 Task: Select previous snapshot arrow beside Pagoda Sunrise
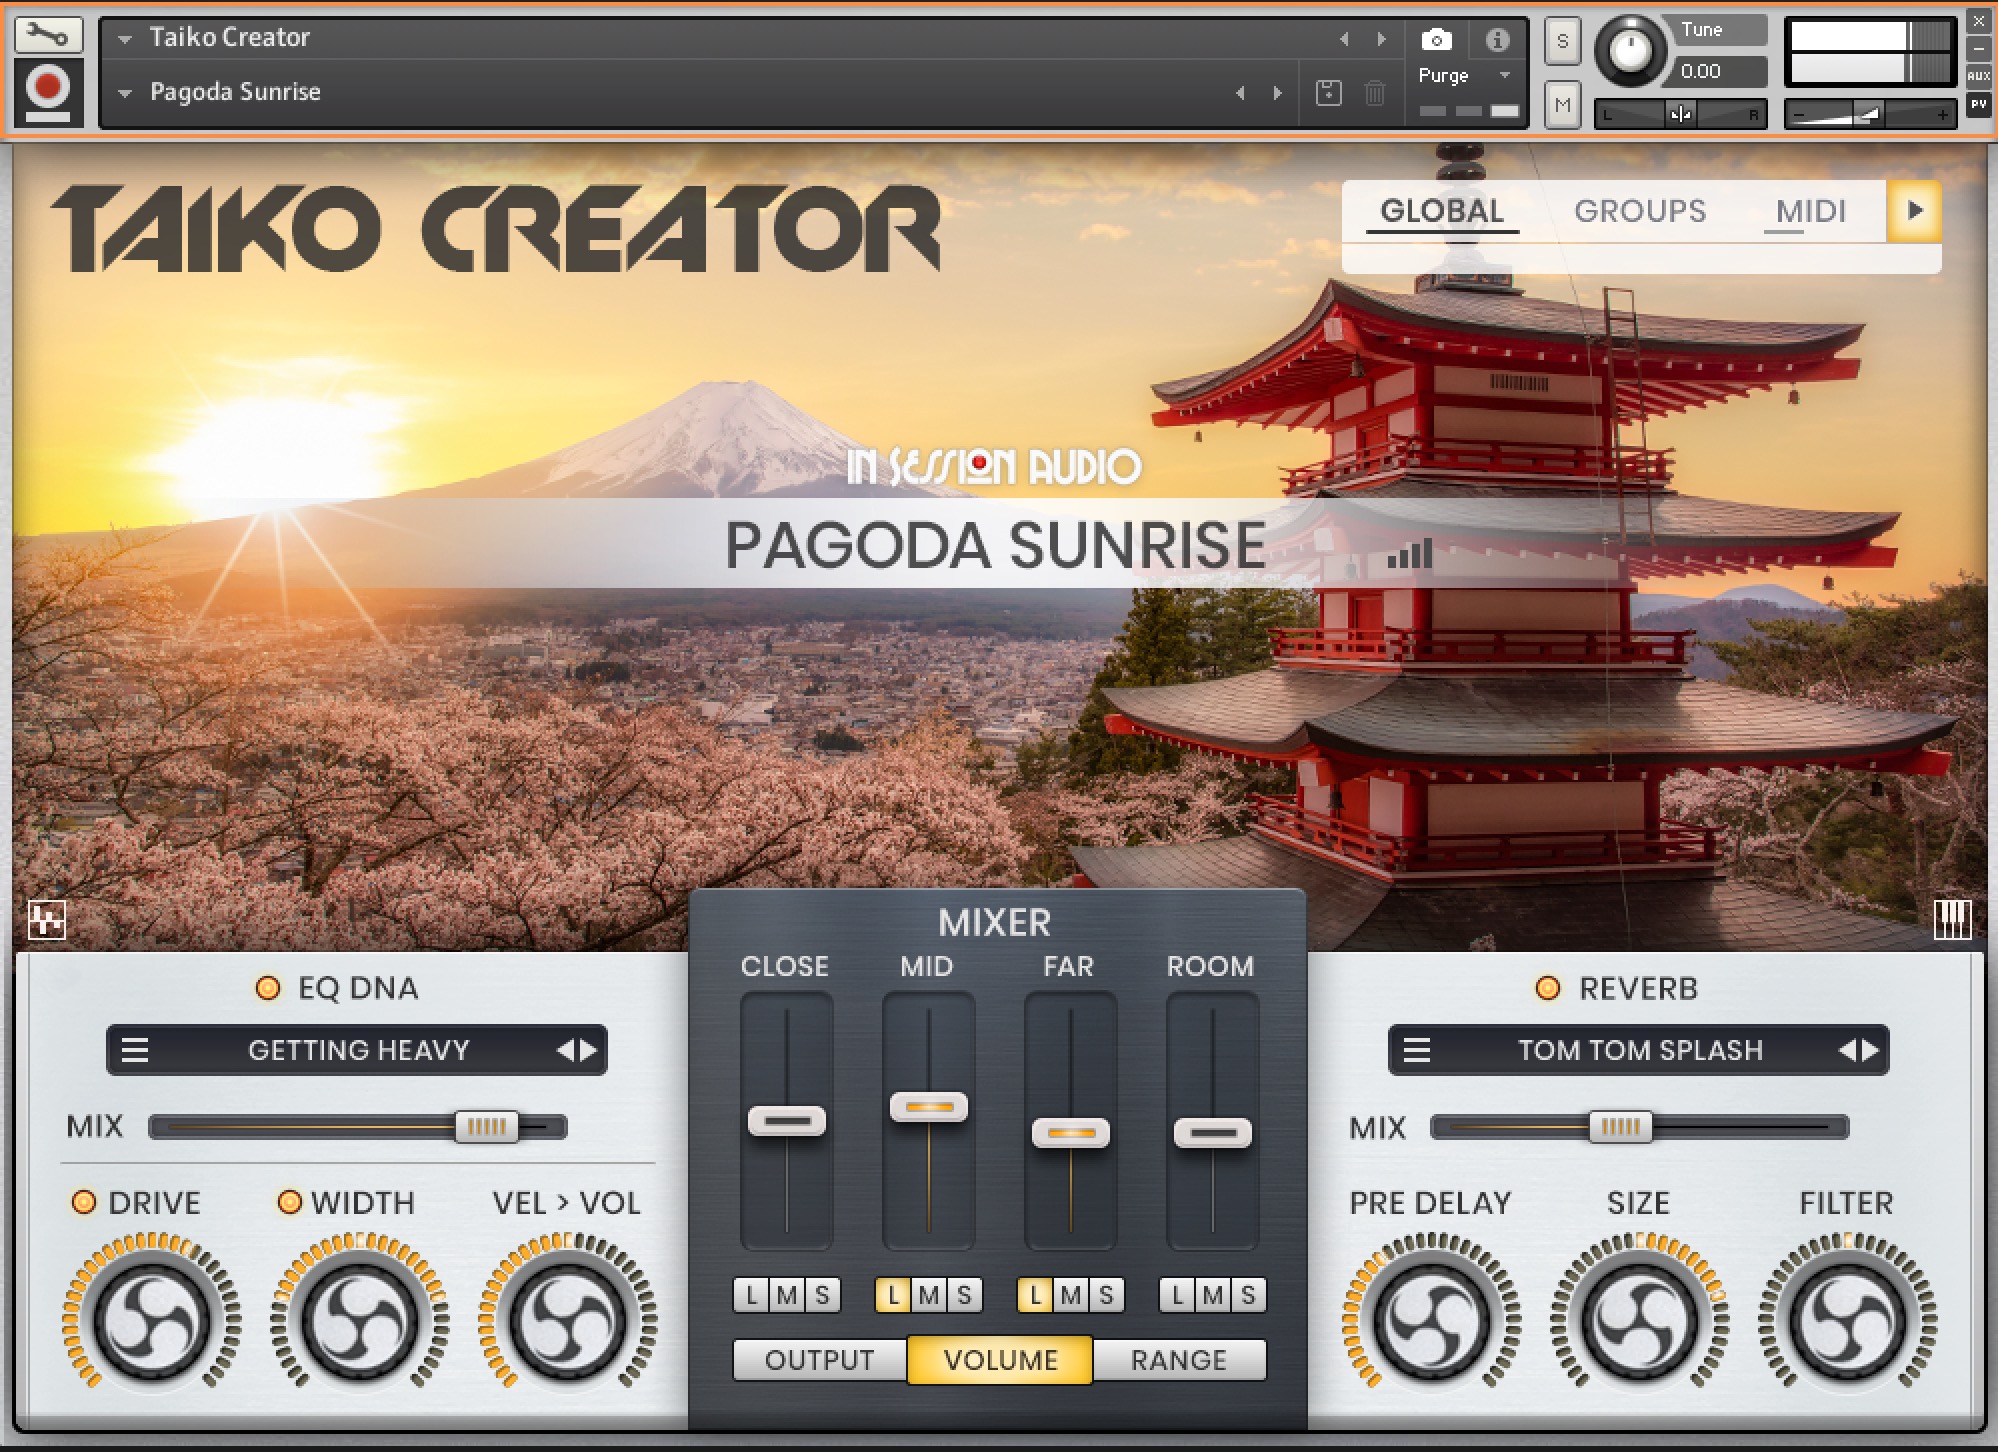(x=1241, y=93)
